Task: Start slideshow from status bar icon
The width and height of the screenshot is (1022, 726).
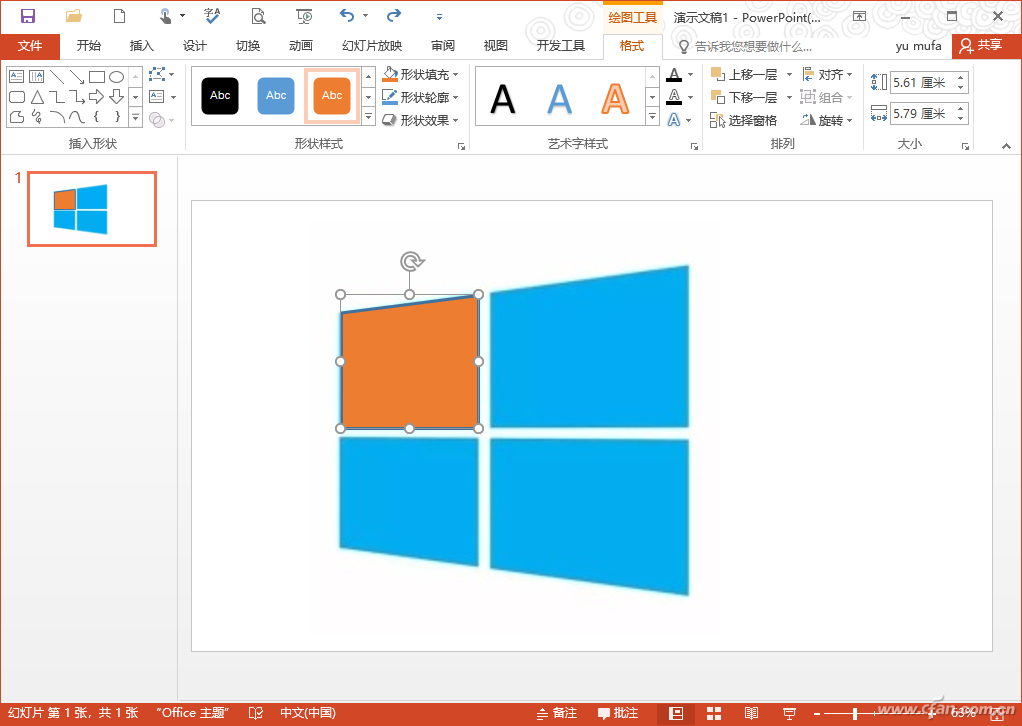Action: [x=789, y=714]
